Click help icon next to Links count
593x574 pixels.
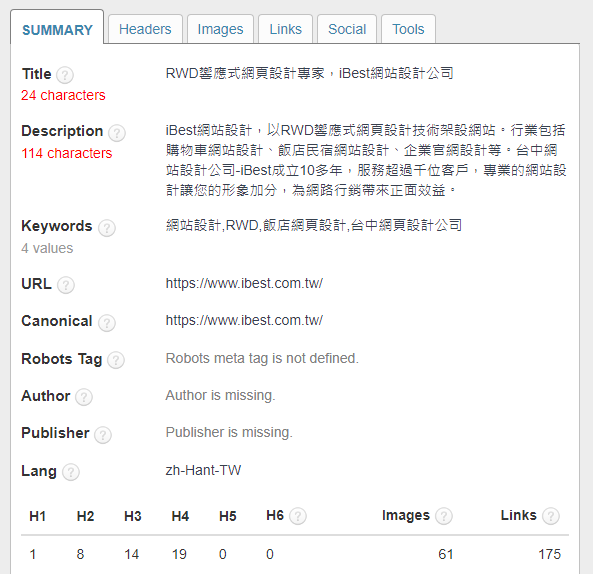pos(551,516)
